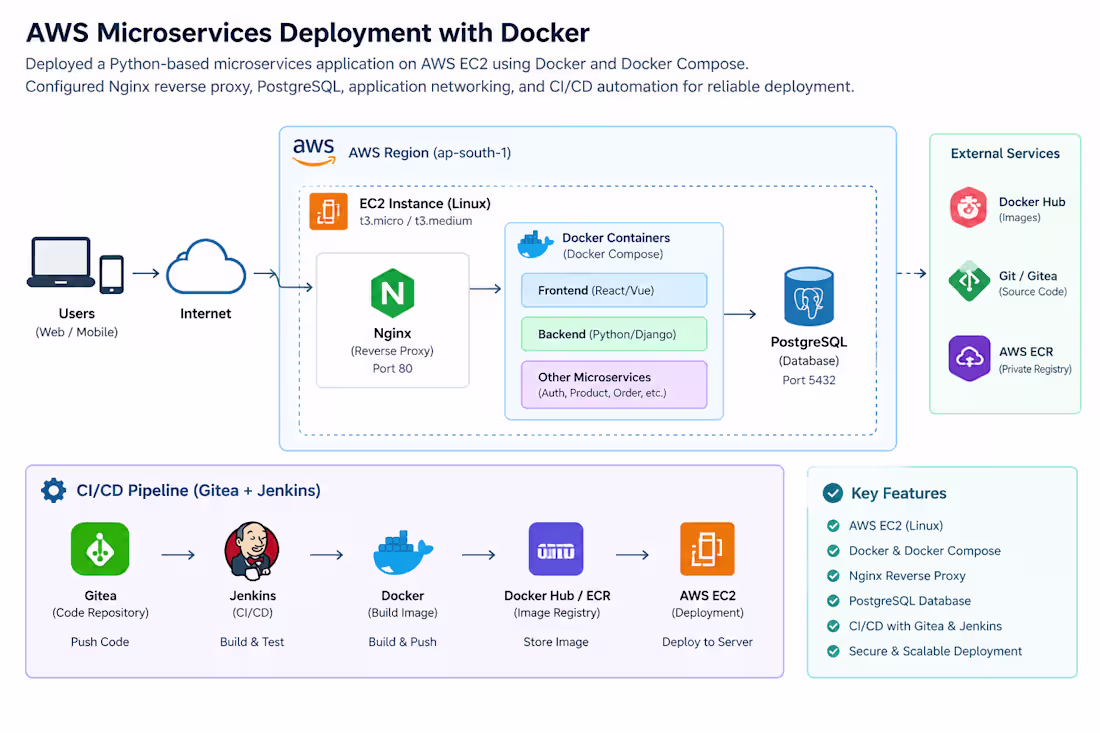Click the Jenkins butler icon
Screen dimensions: 1100x733
[252, 551]
